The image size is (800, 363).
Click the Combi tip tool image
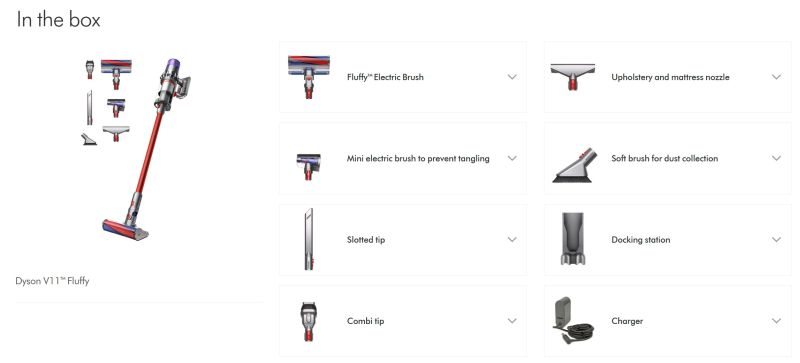(308, 321)
